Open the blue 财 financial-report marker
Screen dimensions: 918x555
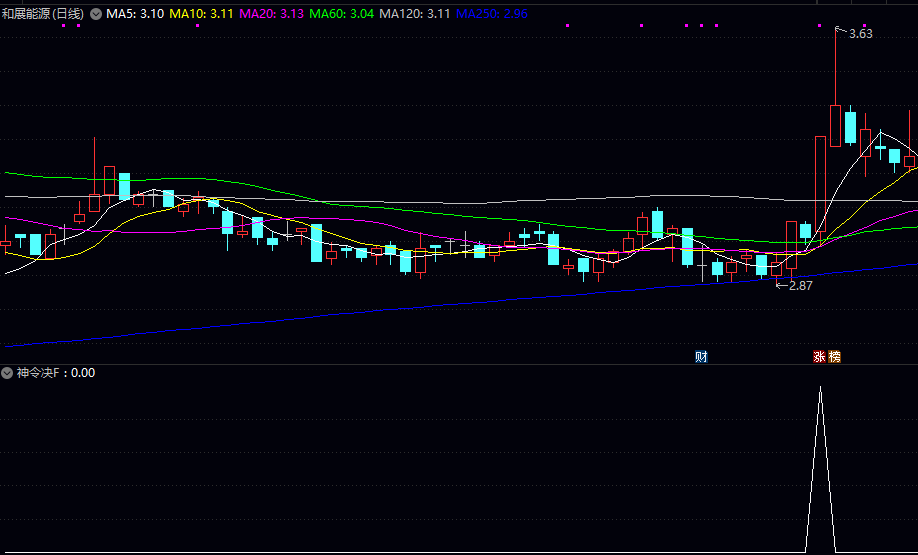coord(701,357)
